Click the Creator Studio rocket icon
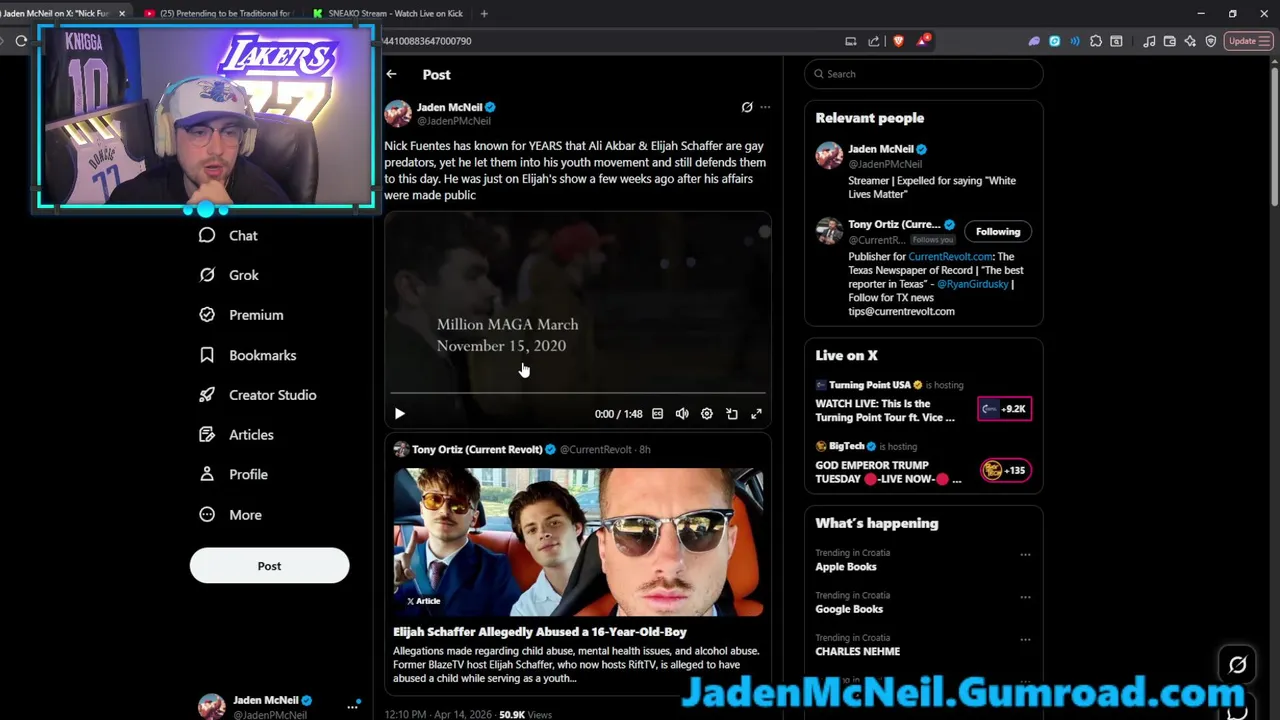The width and height of the screenshot is (1280, 720). [207, 395]
